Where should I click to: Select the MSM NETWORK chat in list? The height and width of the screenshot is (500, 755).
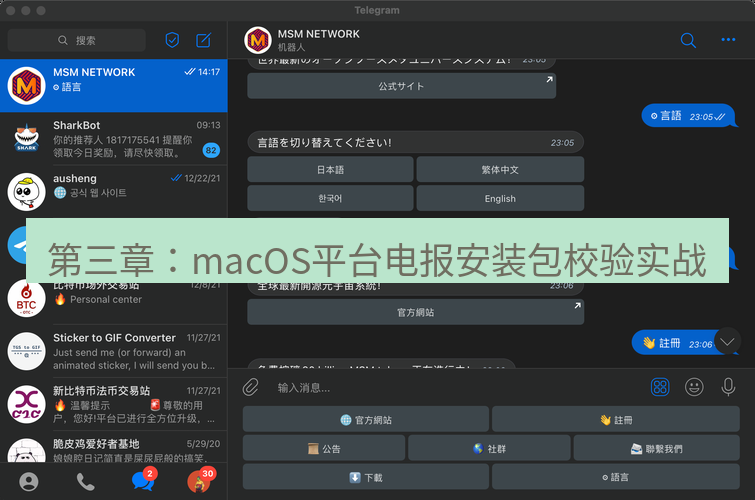click(x=114, y=86)
